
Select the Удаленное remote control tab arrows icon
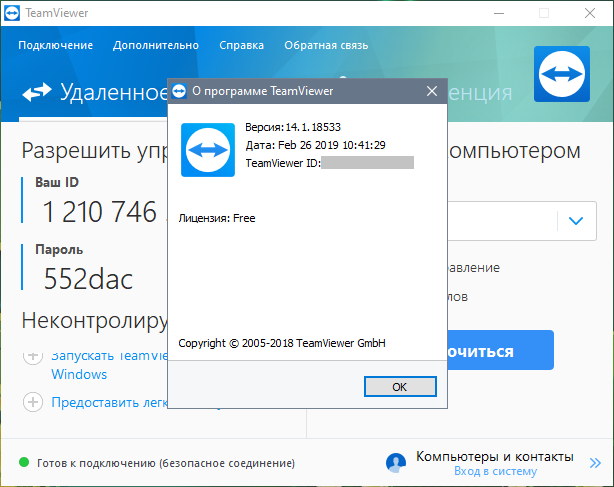(36, 92)
